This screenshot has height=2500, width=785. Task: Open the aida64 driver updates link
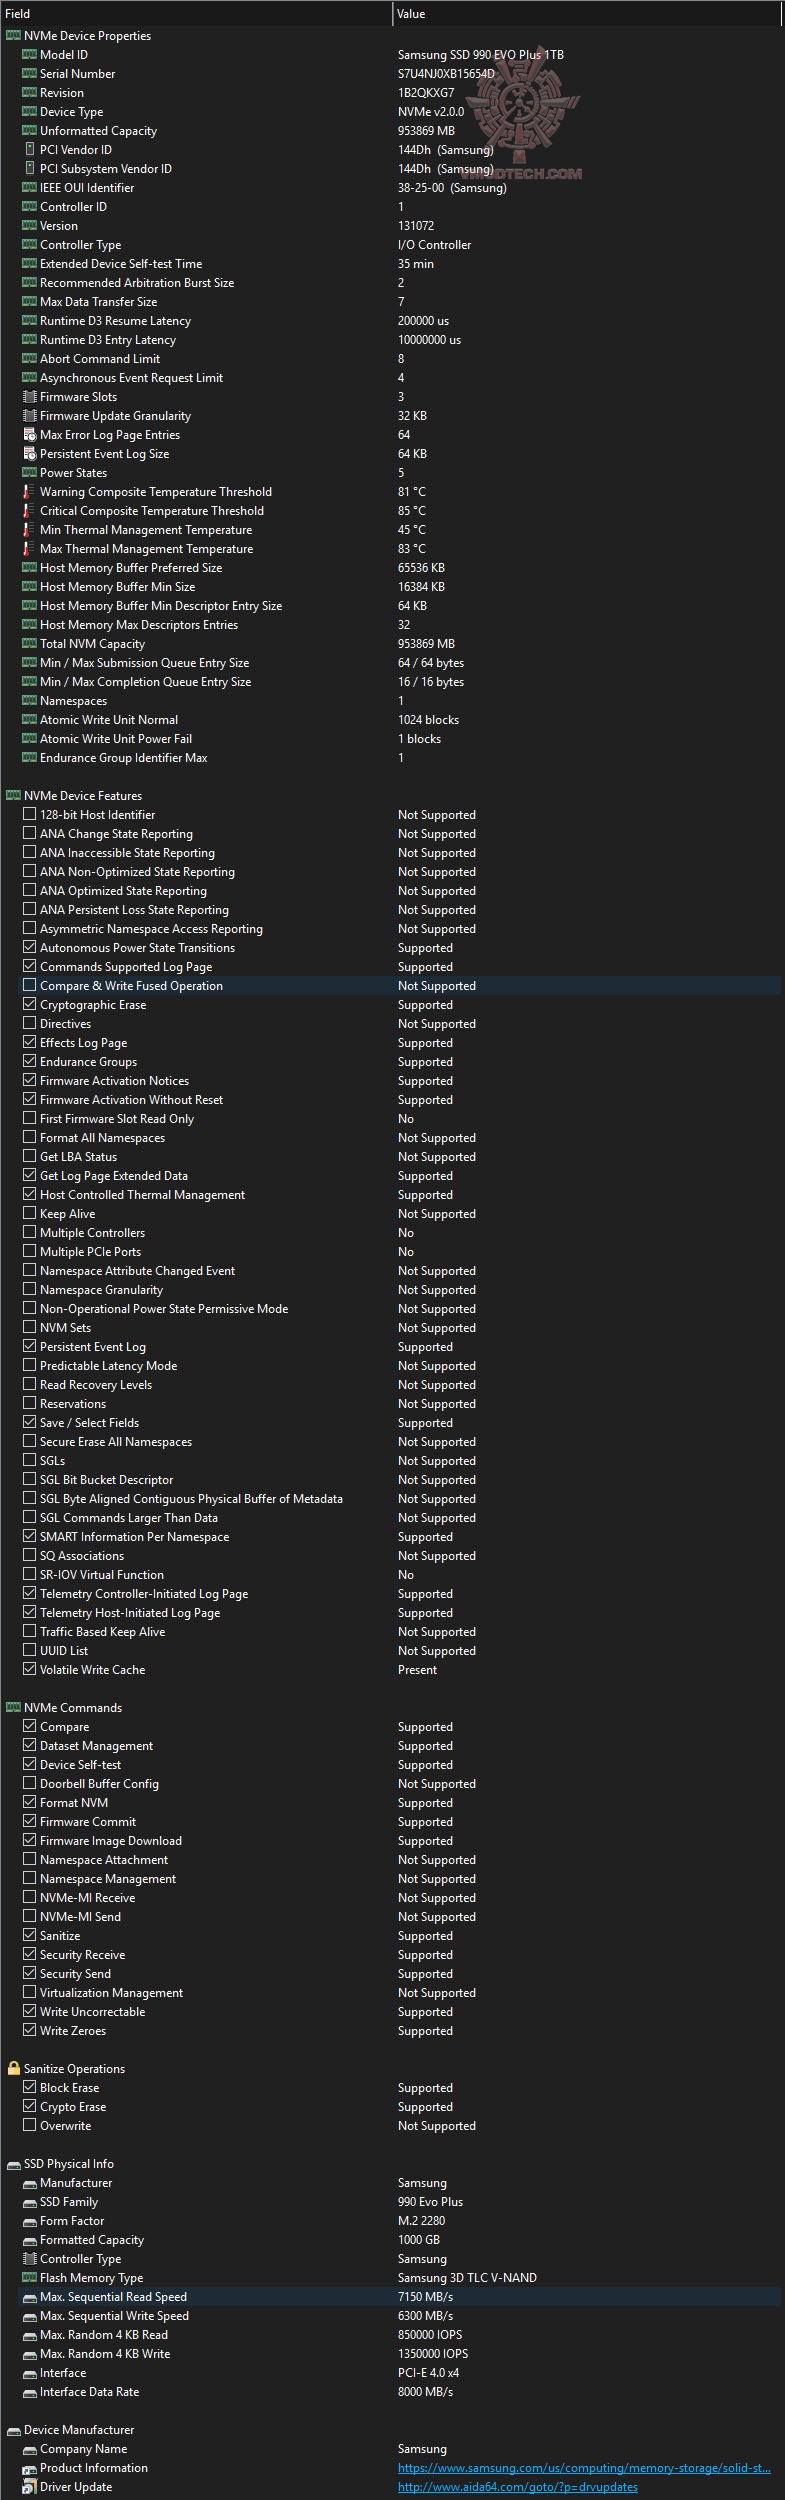pyautogui.click(x=517, y=2487)
